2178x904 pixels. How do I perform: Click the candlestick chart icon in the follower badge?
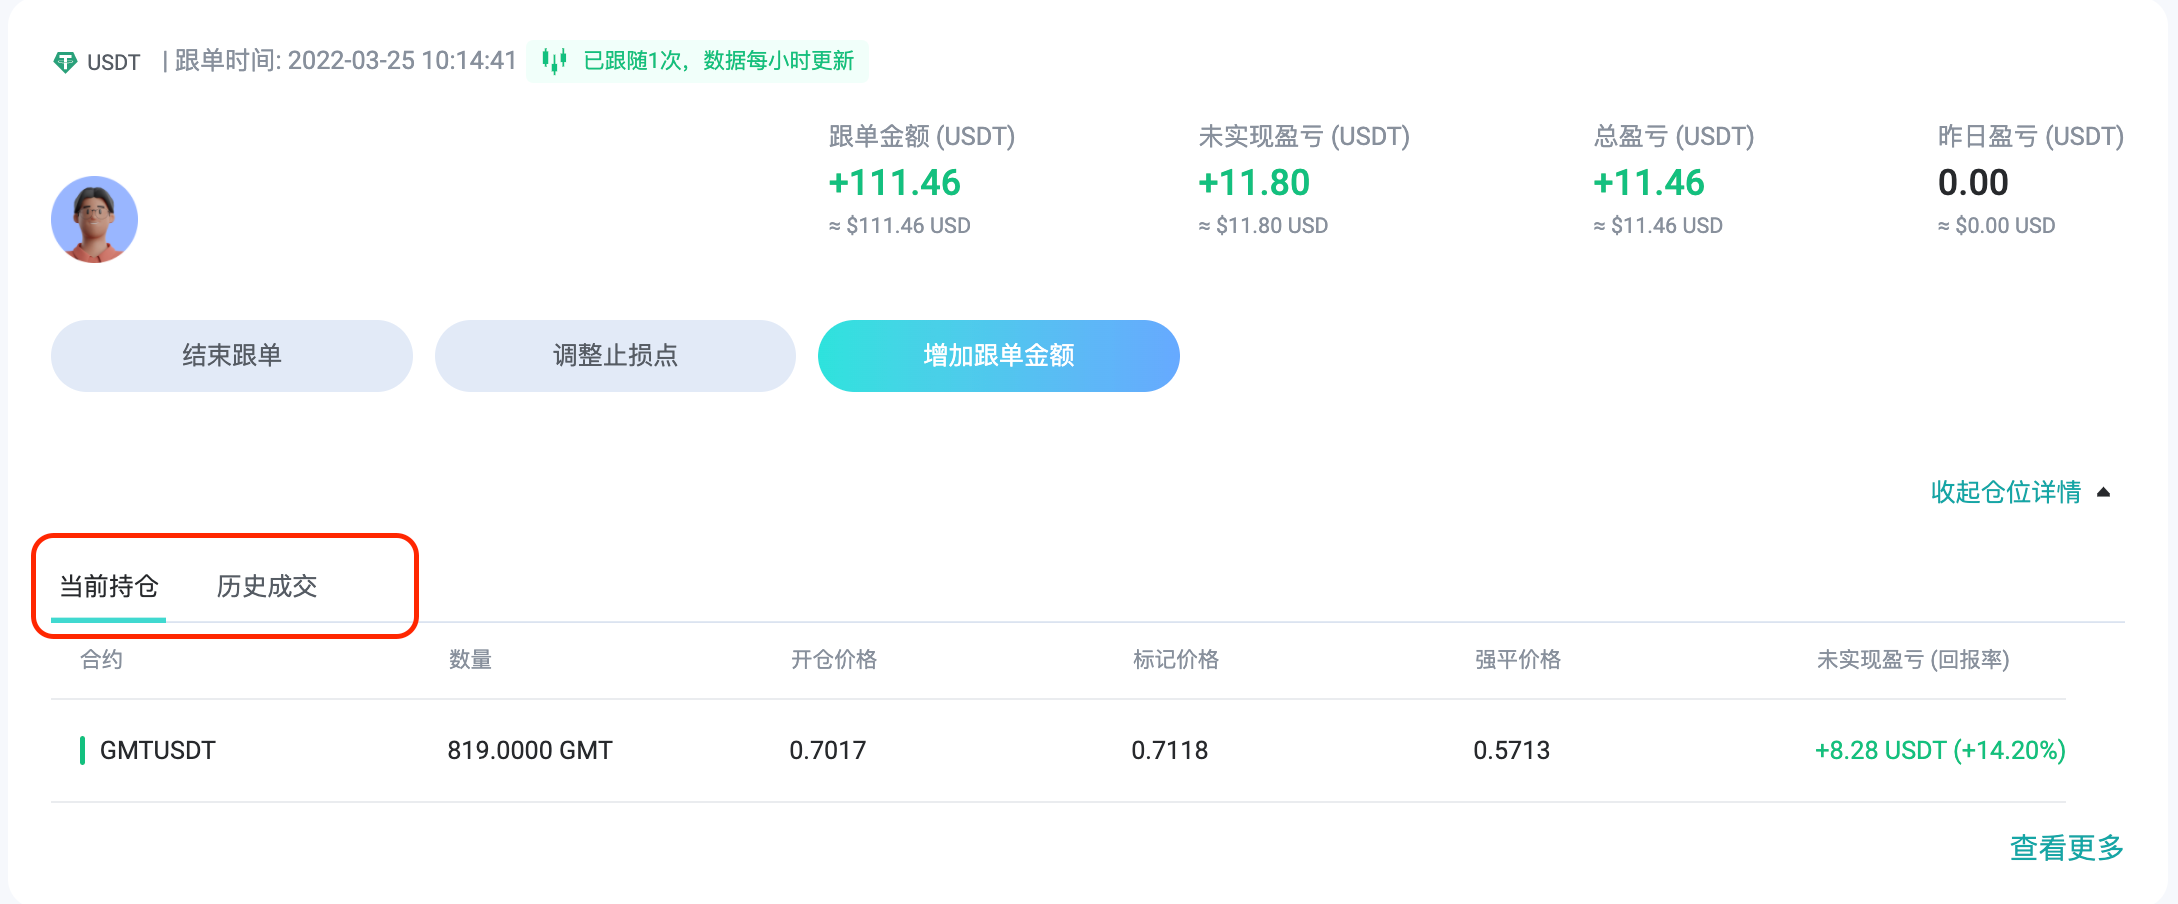coord(553,61)
